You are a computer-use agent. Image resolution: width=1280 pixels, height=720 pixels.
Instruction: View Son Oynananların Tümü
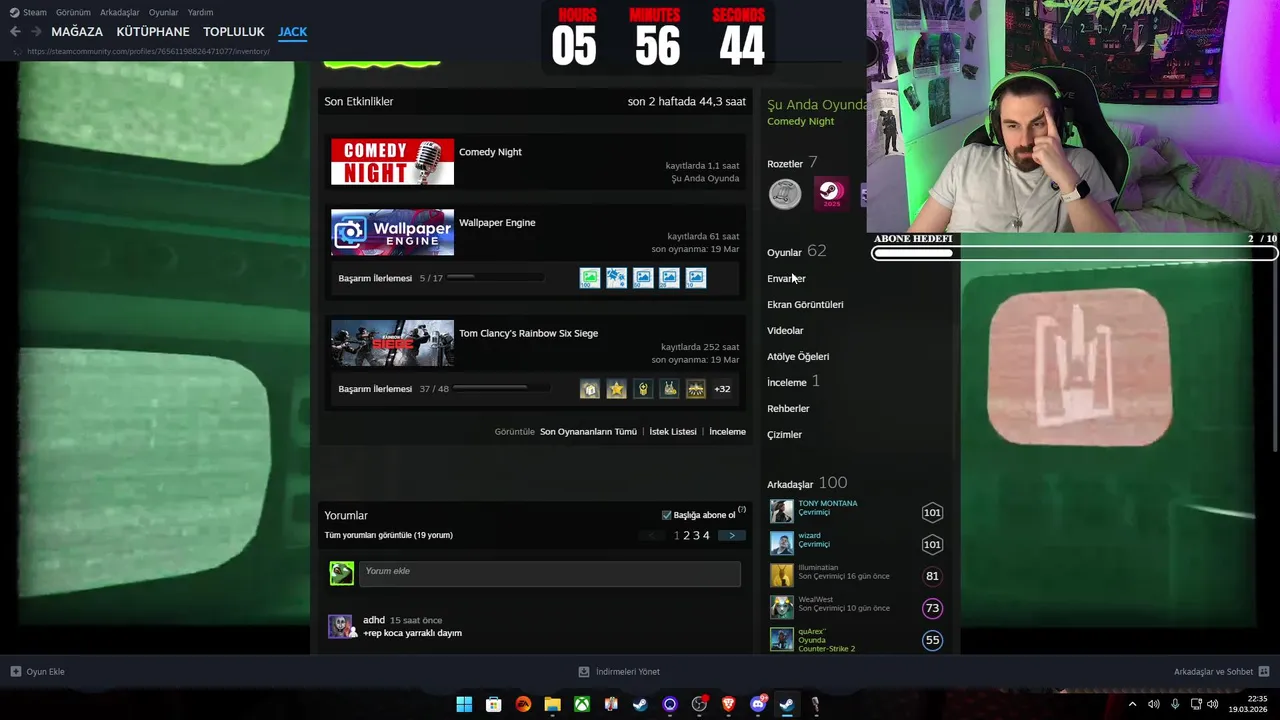(x=588, y=432)
